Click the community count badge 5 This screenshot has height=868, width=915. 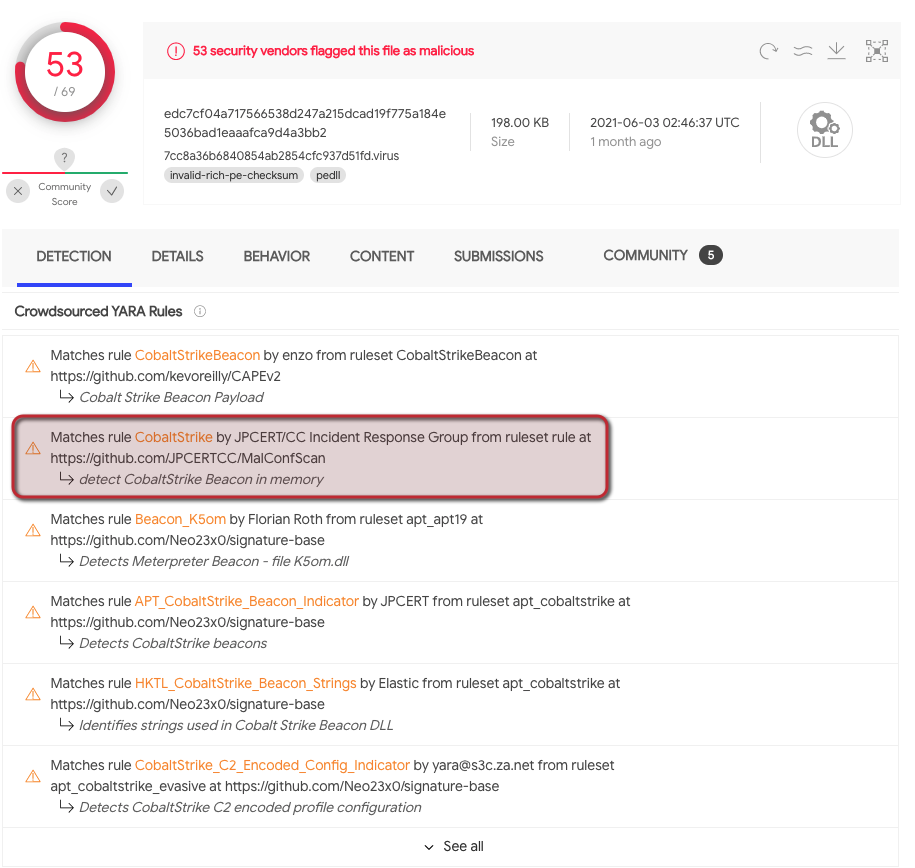click(711, 255)
